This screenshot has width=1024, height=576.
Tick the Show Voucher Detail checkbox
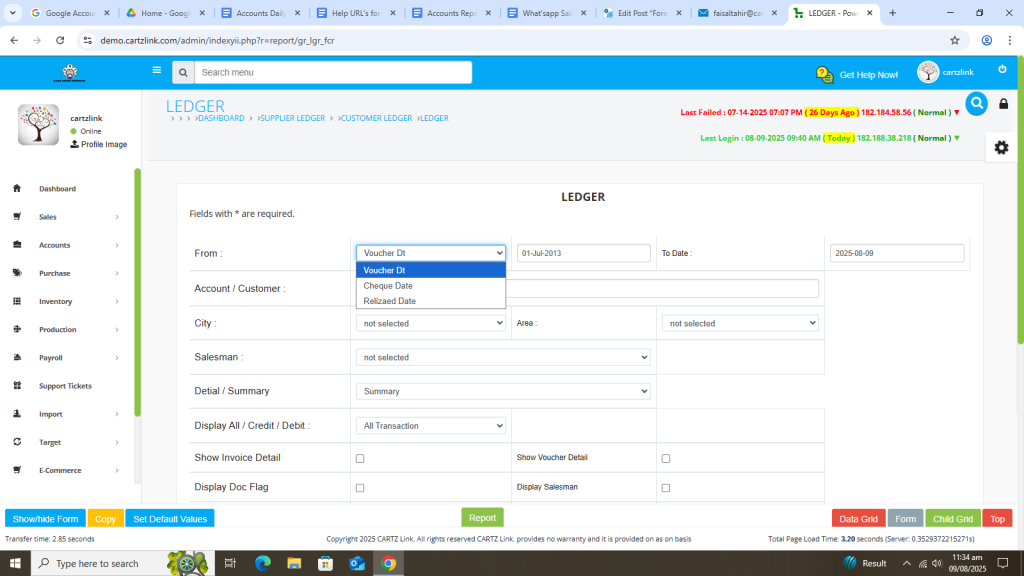click(666, 458)
